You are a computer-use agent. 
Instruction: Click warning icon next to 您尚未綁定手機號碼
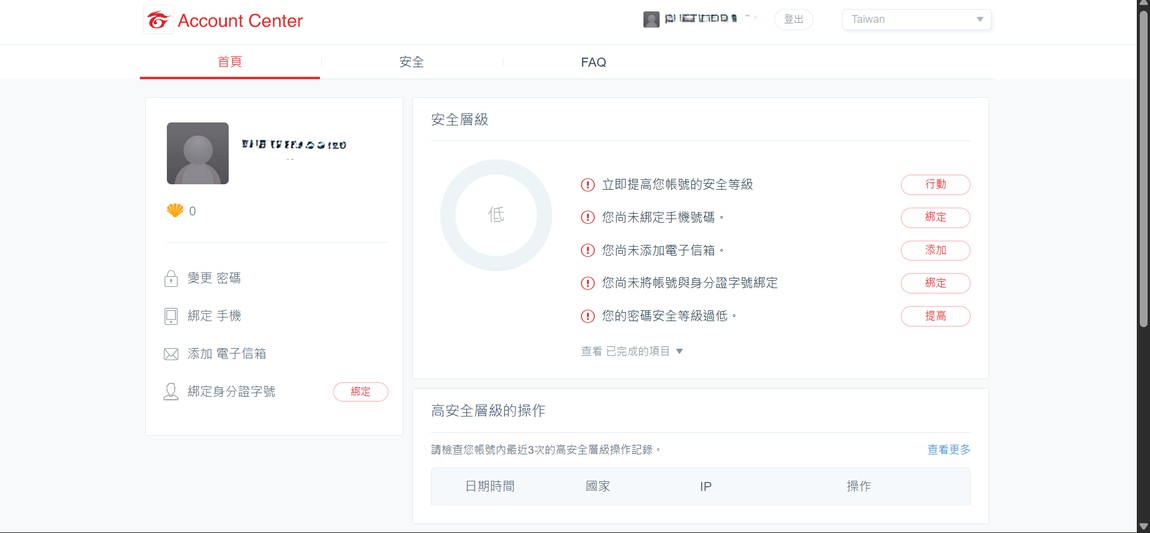pyautogui.click(x=588, y=217)
